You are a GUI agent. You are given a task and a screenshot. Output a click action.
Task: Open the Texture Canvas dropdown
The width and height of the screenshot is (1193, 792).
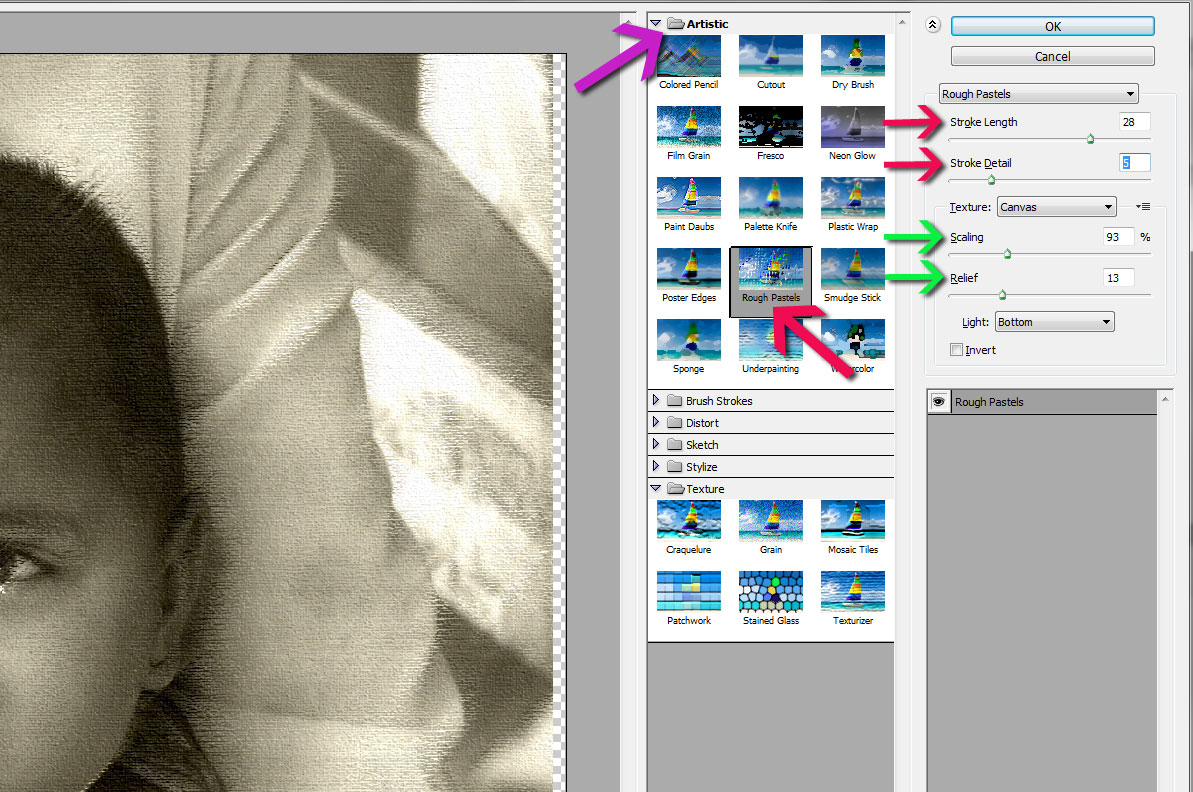(x=1056, y=207)
